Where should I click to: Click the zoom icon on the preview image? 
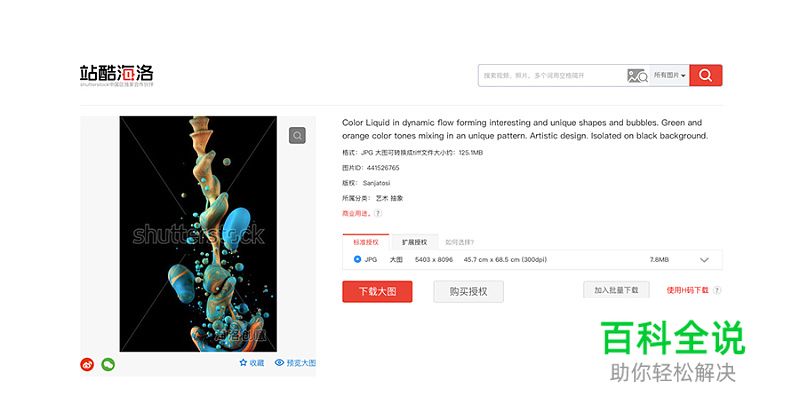pyautogui.click(x=297, y=135)
